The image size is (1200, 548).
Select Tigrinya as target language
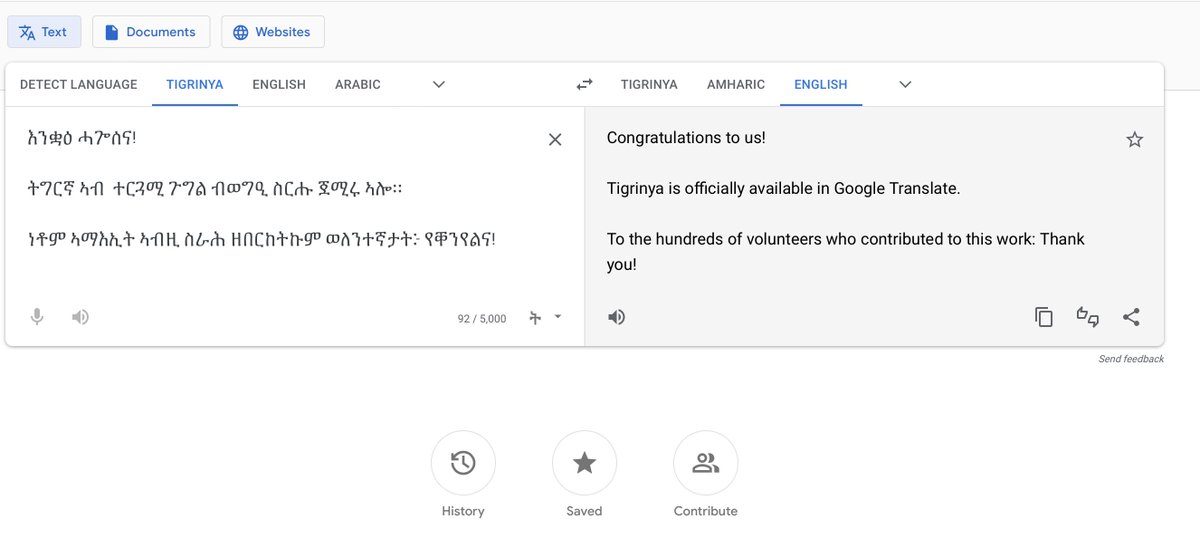click(x=649, y=85)
